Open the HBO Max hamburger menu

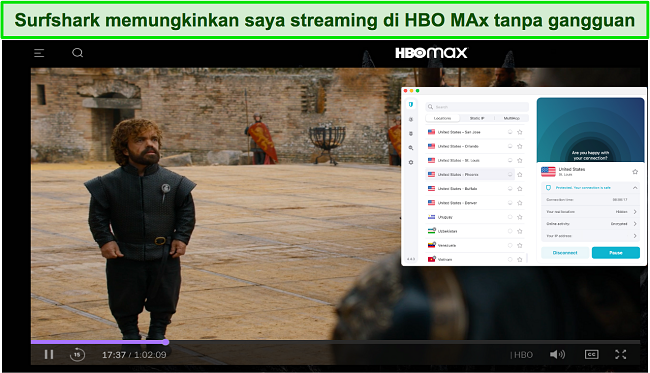point(39,53)
